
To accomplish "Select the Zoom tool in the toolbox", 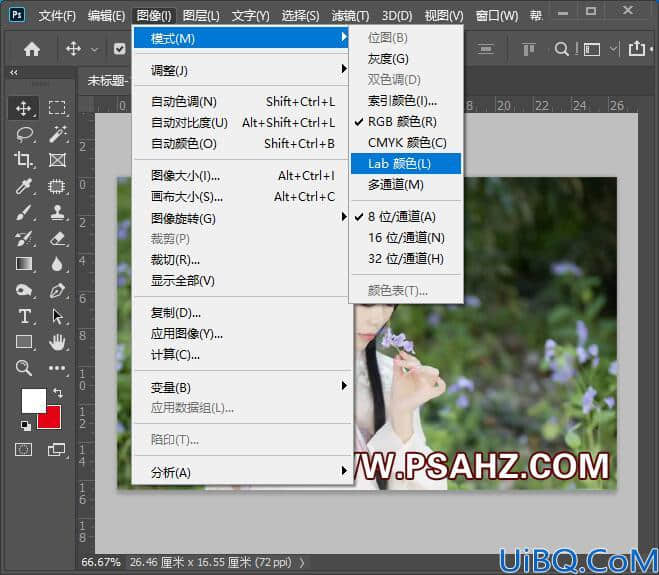I will 24,368.
